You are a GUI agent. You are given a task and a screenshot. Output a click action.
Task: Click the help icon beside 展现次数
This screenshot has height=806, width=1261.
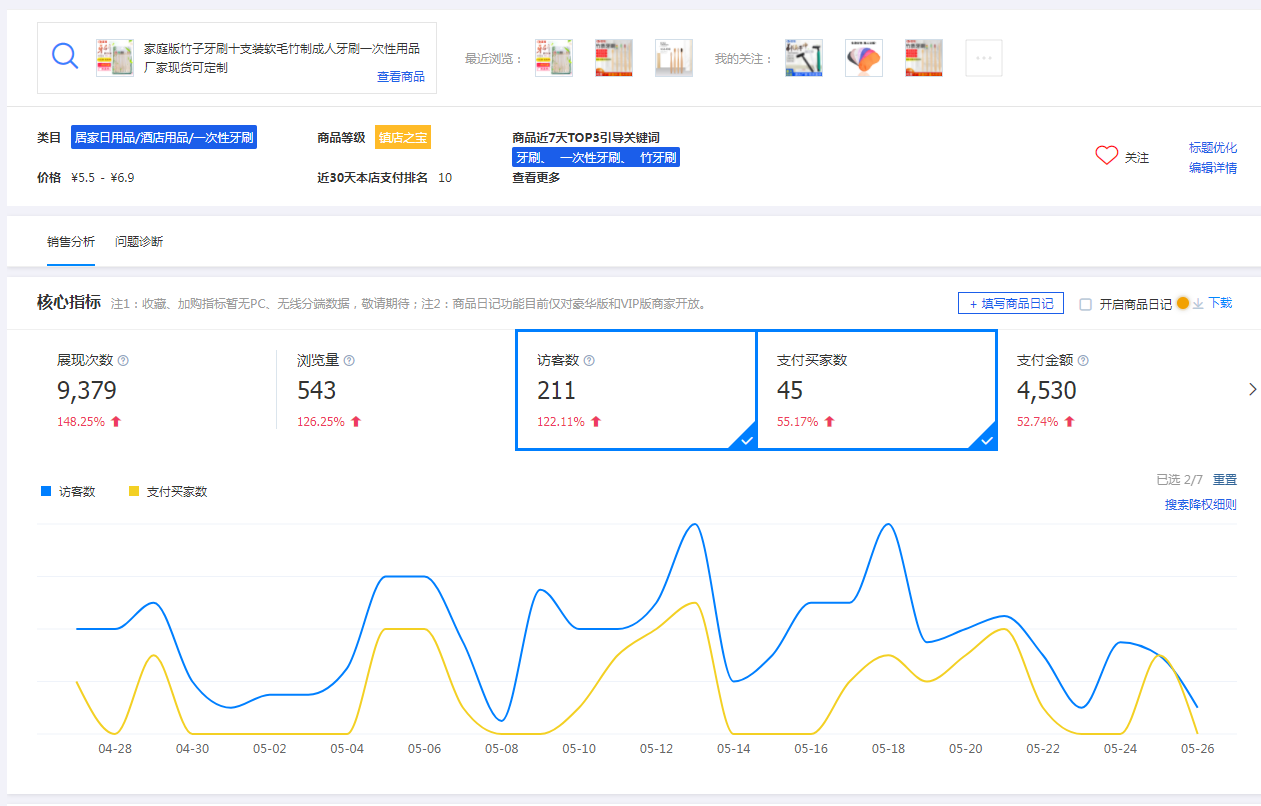(x=123, y=361)
